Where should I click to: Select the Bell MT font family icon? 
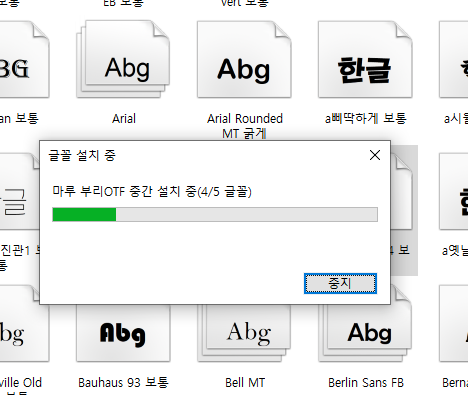point(244,333)
